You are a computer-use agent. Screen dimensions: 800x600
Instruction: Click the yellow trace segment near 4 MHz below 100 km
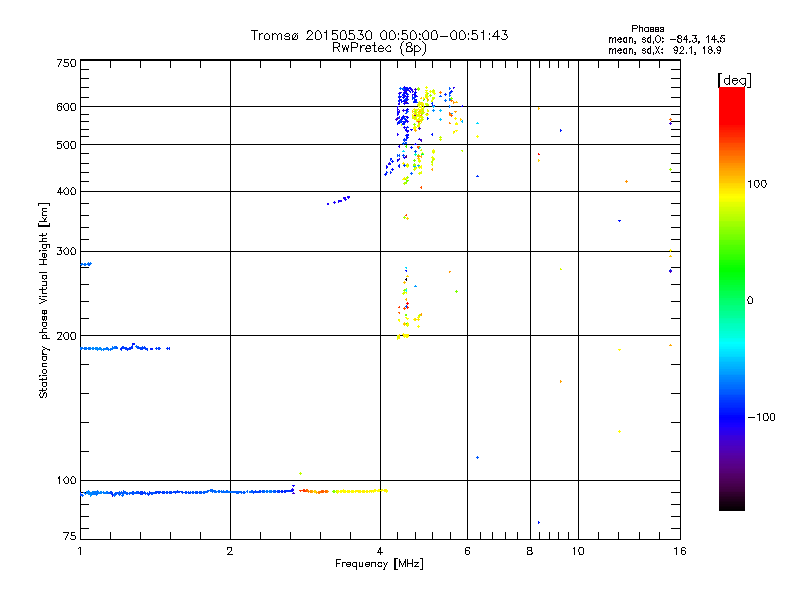coord(360,491)
